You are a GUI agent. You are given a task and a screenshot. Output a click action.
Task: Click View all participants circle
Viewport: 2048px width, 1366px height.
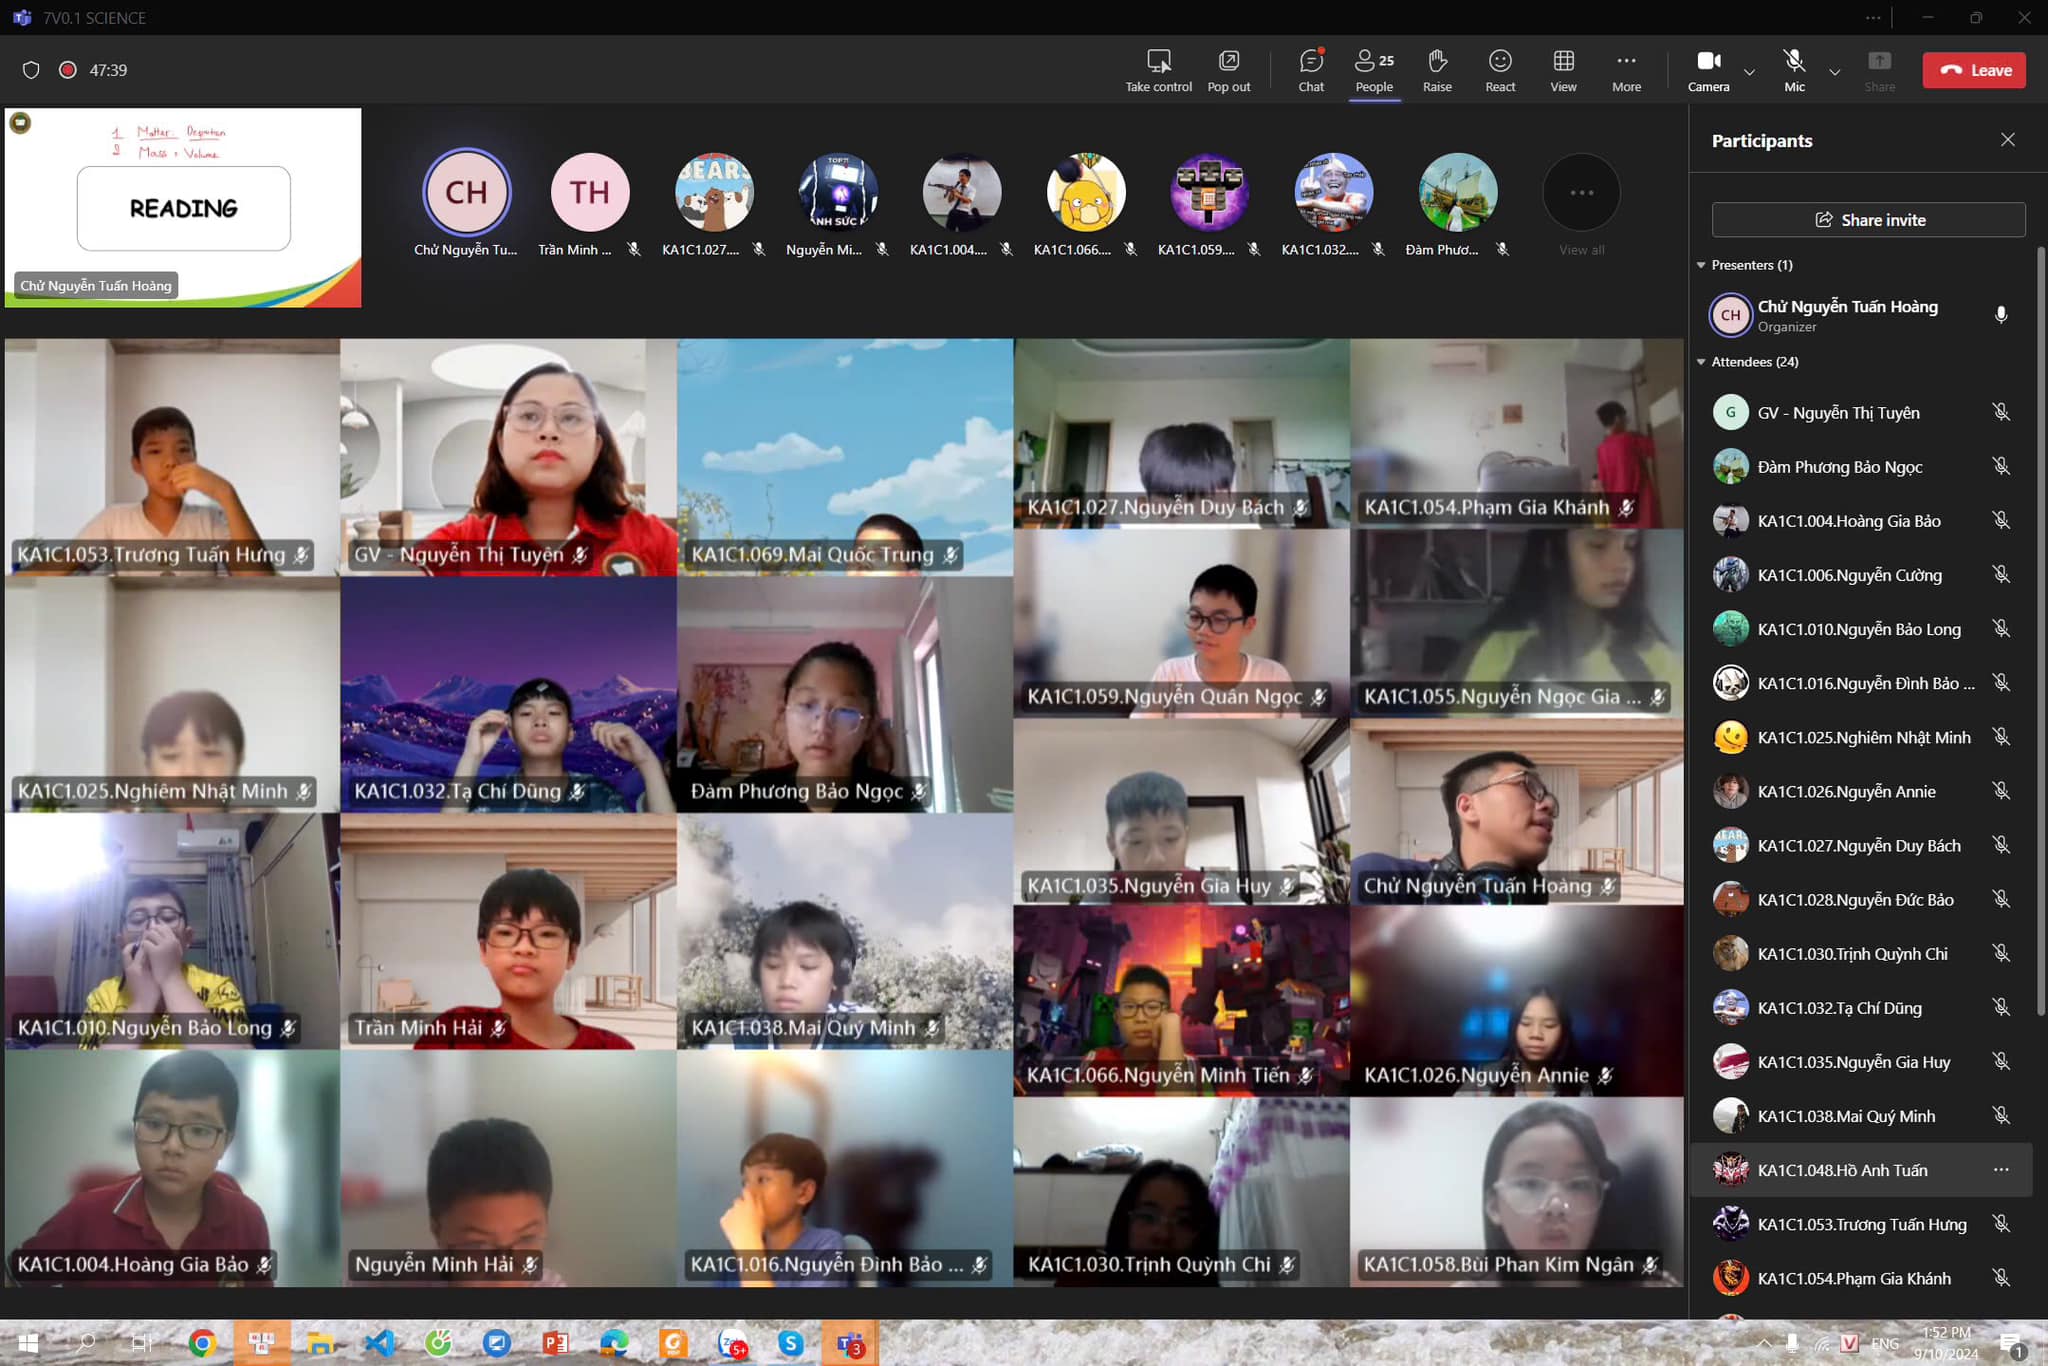pyautogui.click(x=1581, y=192)
